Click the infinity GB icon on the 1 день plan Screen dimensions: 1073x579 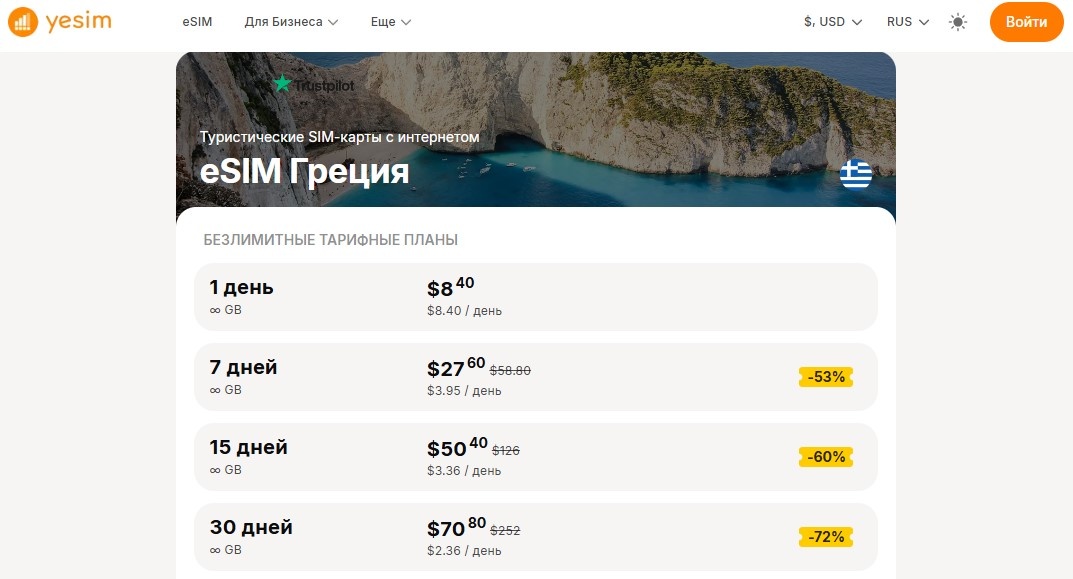click(x=216, y=310)
